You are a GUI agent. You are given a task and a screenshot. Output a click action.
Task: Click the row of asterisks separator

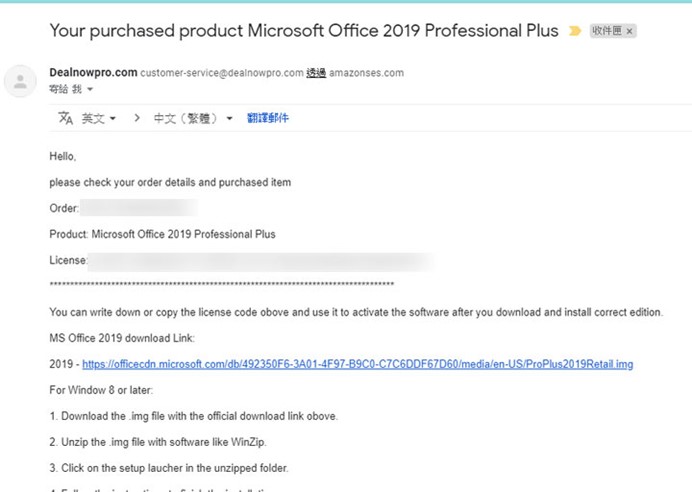(x=221, y=286)
